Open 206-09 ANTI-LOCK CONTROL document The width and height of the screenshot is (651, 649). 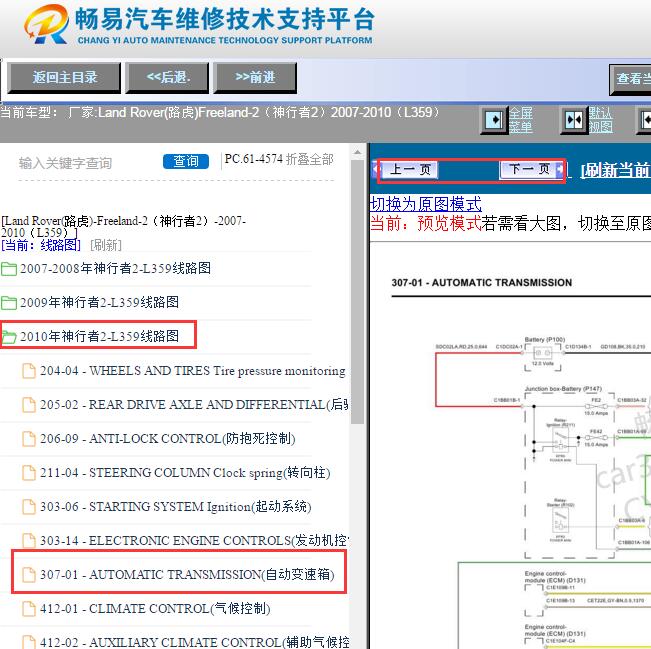(168, 439)
